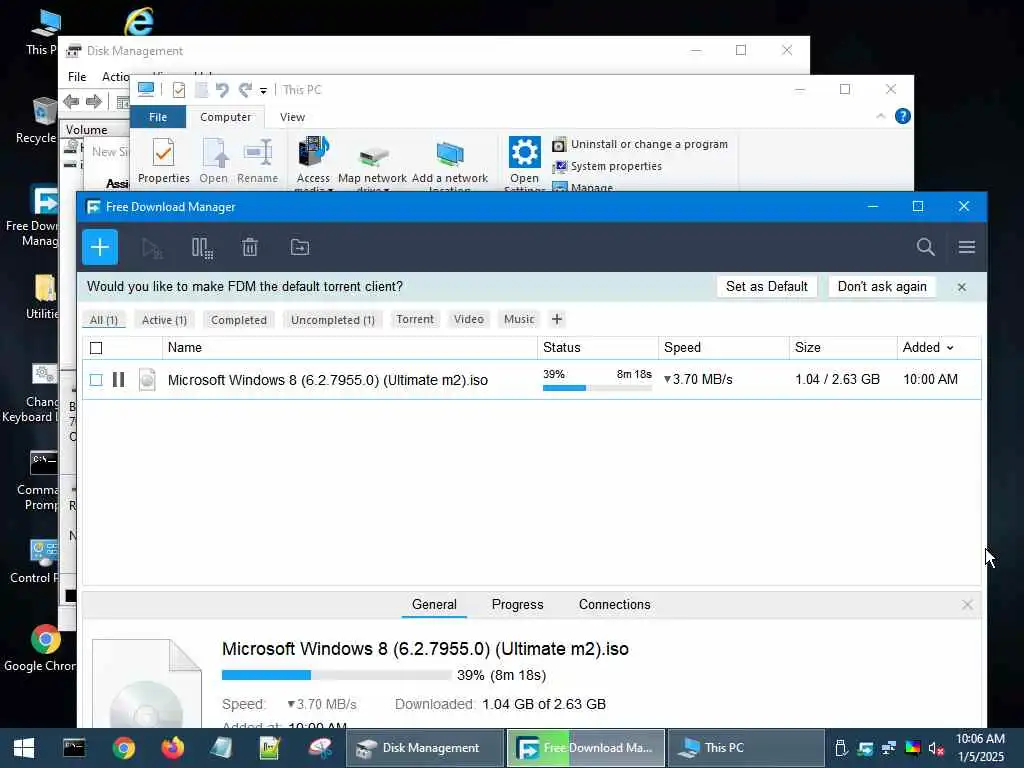Filter downloads by Active (1)
Image resolution: width=1024 pixels, height=768 pixels.
(165, 320)
